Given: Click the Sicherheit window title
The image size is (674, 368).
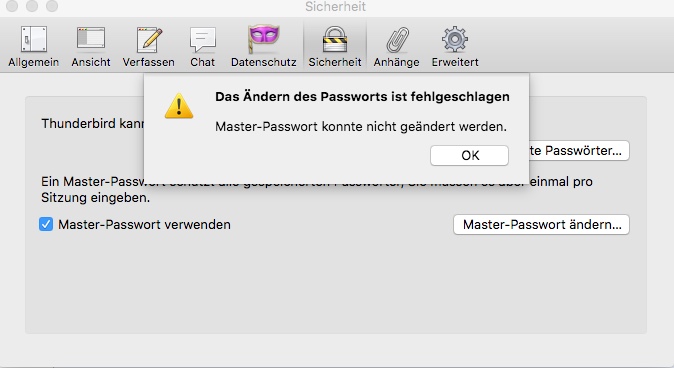Looking at the screenshot, I should [336, 6].
